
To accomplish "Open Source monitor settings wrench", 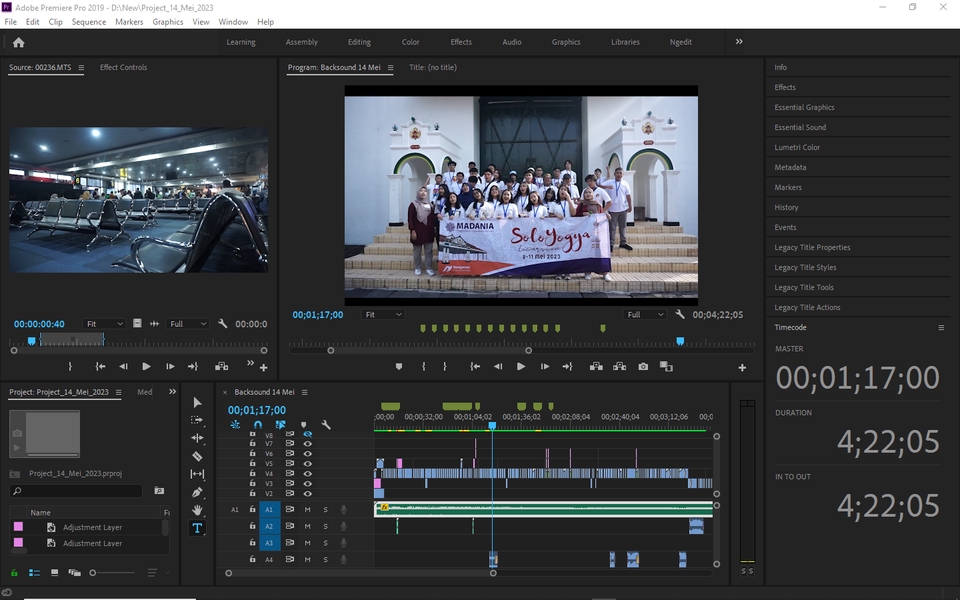I will click(x=223, y=323).
